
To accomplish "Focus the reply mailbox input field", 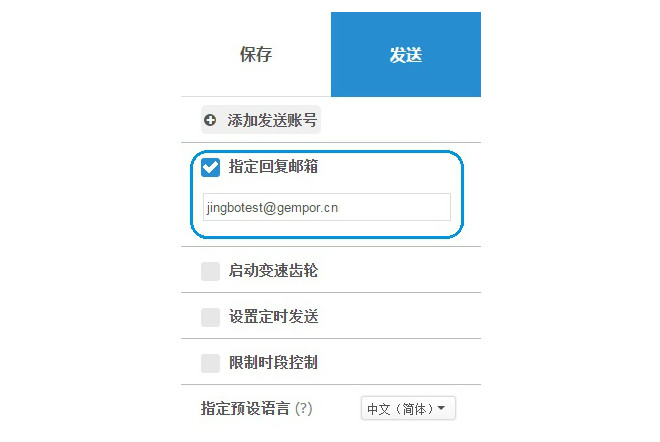I will click(x=327, y=207).
